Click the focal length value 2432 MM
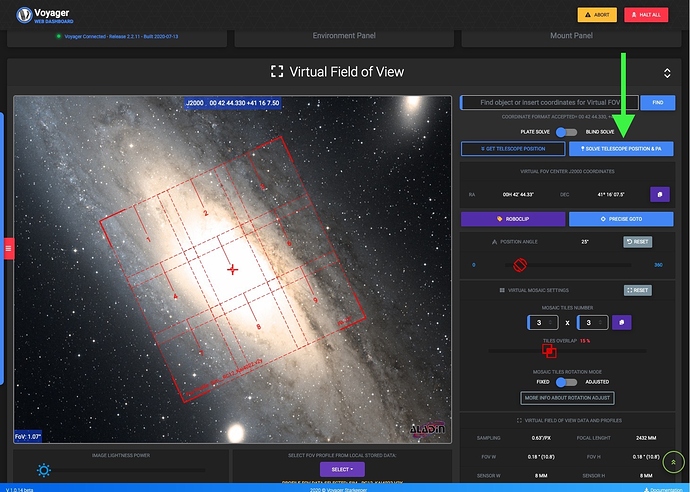Image resolution: width=690 pixels, height=492 pixels. (x=646, y=438)
